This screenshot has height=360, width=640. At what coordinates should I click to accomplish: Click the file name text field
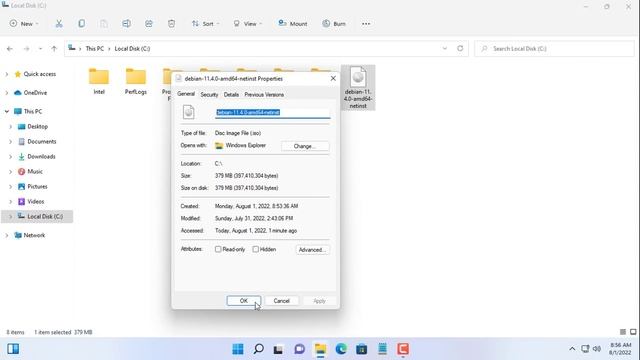[273, 112]
